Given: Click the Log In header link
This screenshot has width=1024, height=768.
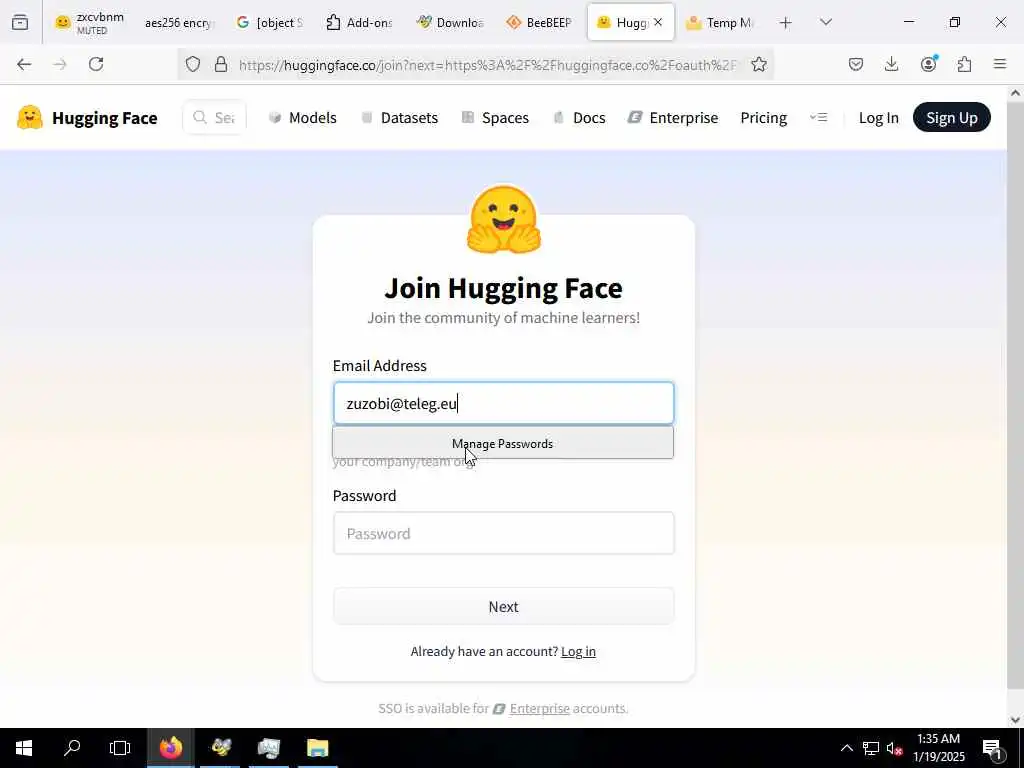Looking at the screenshot, I should click(x=878, y=118).
